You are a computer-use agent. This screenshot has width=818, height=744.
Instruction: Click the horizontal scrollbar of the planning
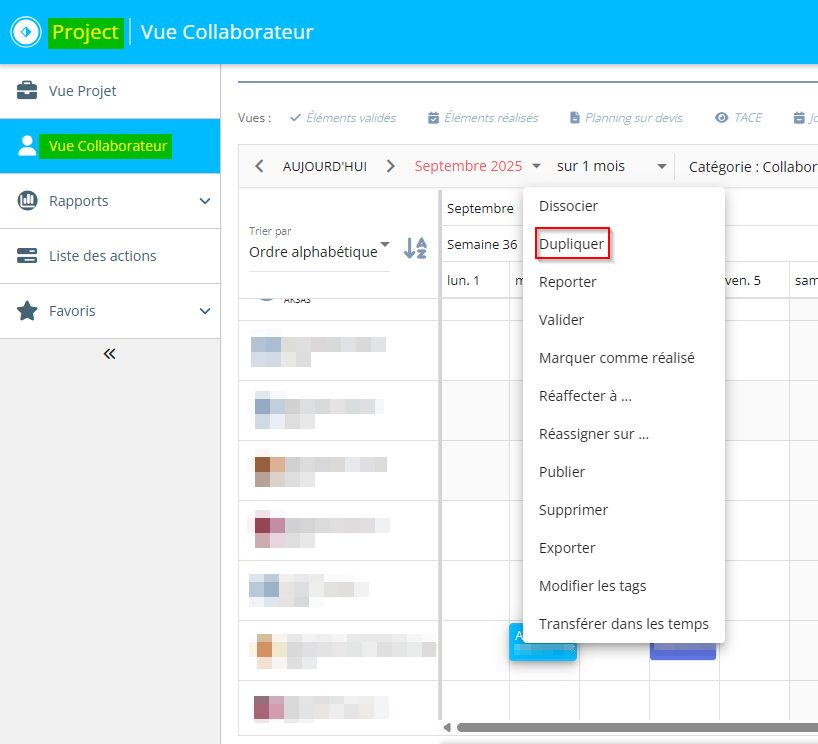click(x=630, y=727)
